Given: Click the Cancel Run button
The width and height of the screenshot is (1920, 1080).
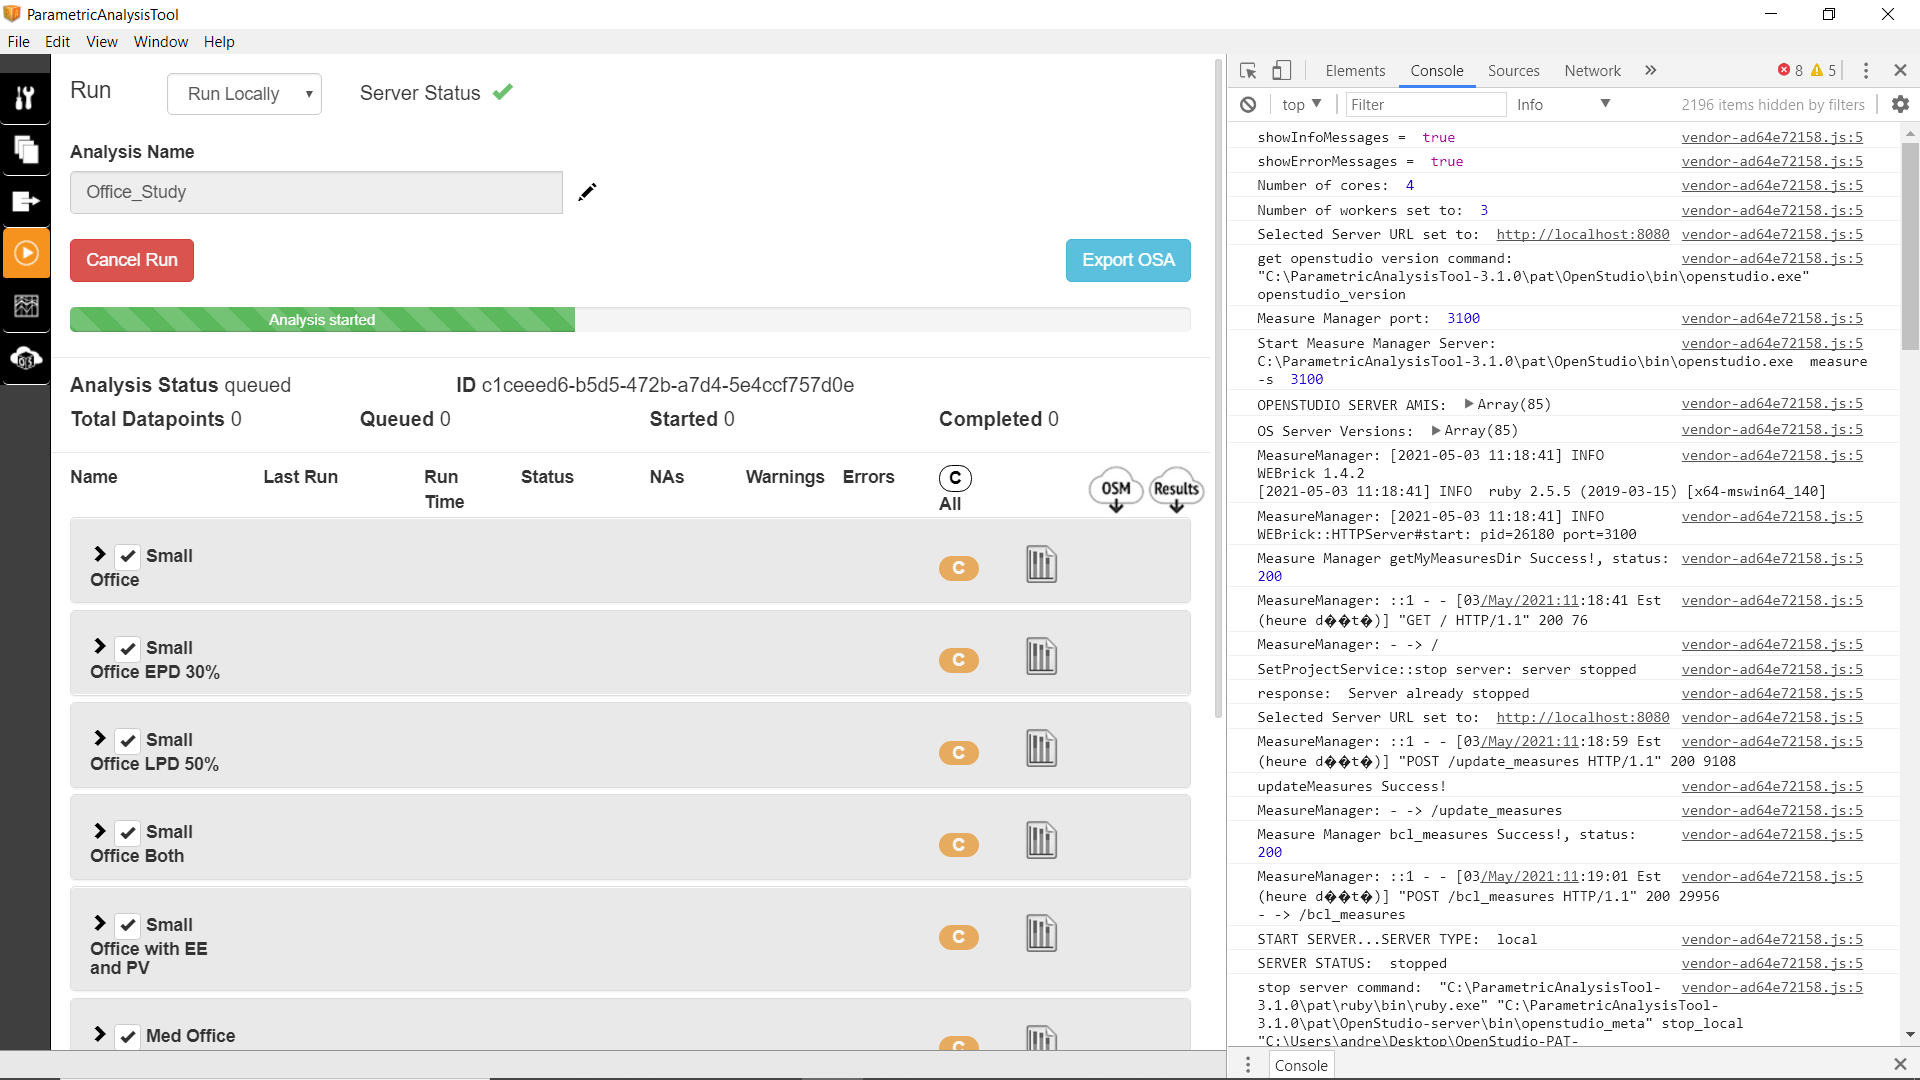Looking at the screenshot, I should pyautogui.click(x=131, y=260).
